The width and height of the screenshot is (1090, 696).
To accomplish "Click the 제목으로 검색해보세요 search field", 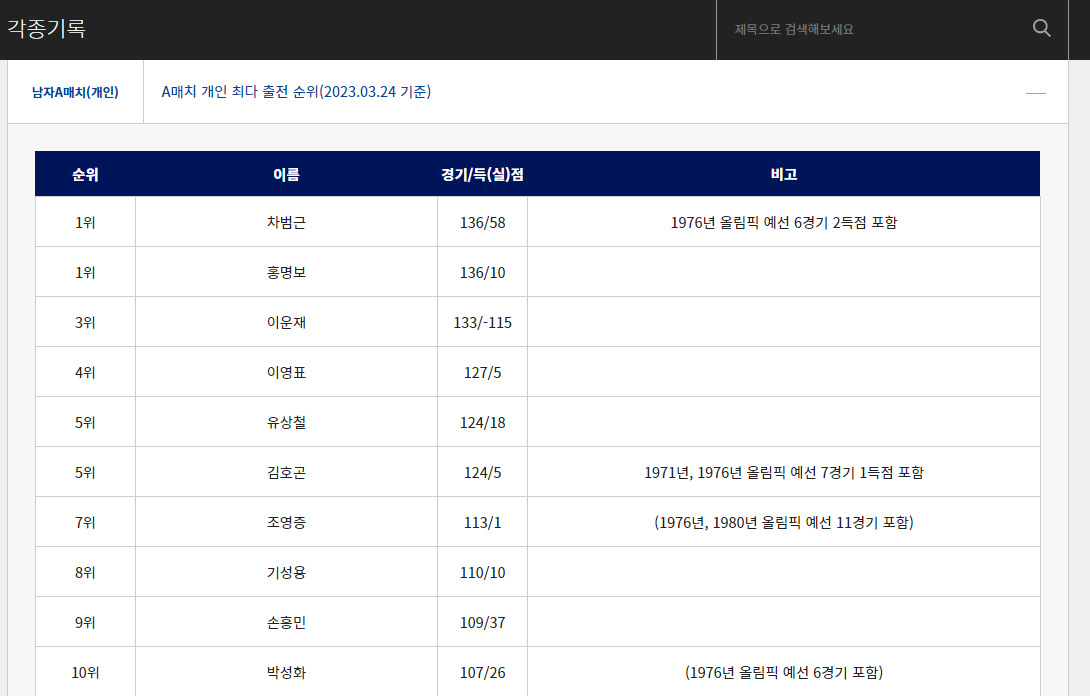I will 860,28.
